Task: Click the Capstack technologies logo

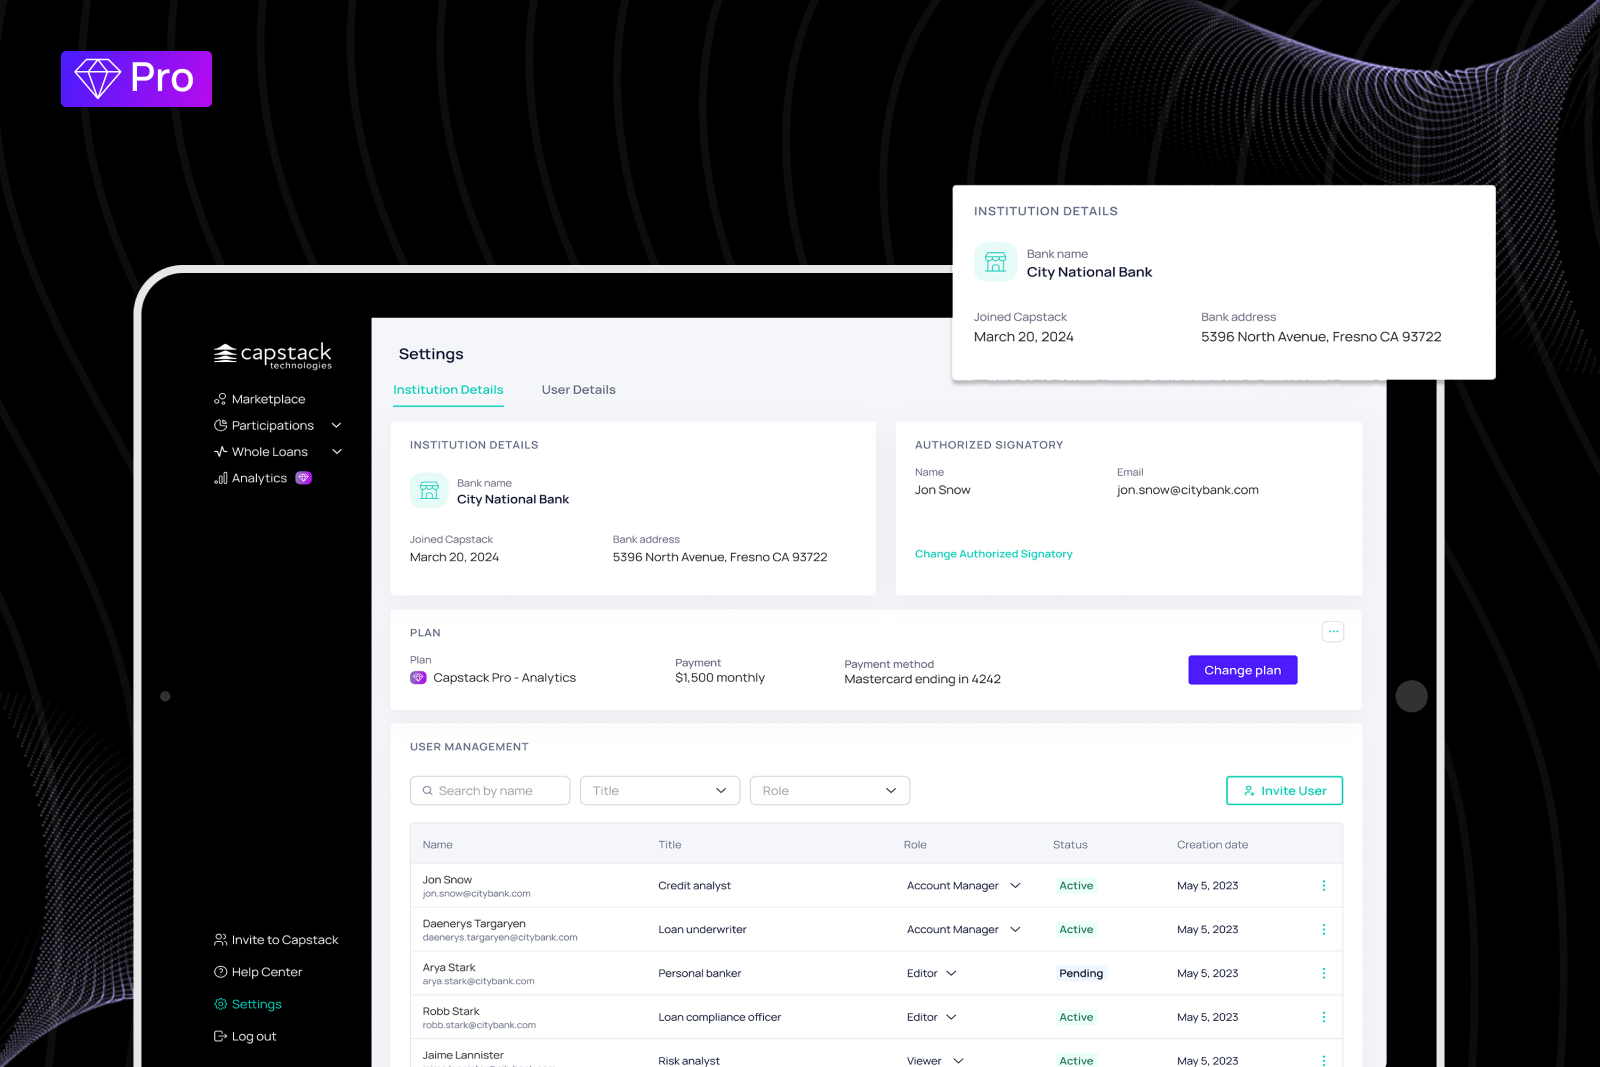Action: (272, 355)
